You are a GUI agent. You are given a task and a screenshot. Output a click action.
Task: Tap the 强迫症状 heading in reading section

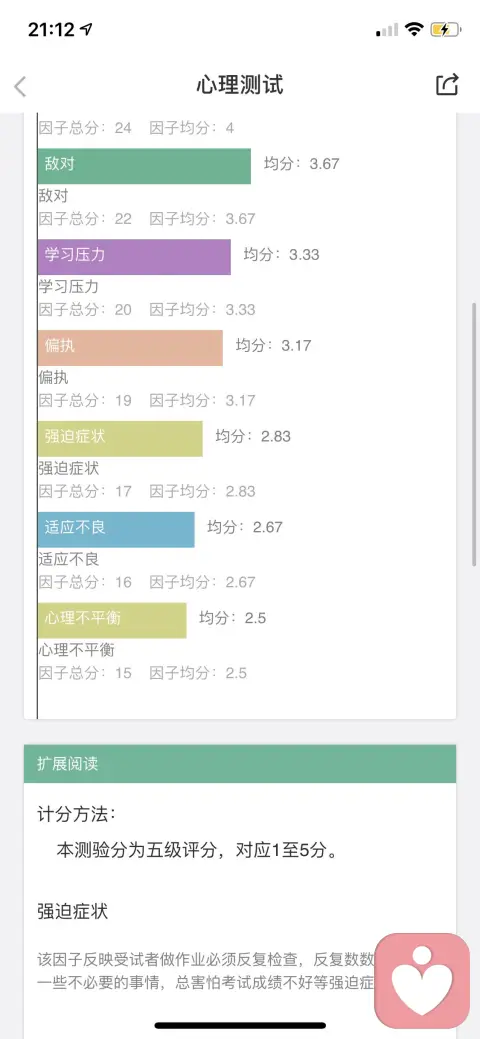72,912
